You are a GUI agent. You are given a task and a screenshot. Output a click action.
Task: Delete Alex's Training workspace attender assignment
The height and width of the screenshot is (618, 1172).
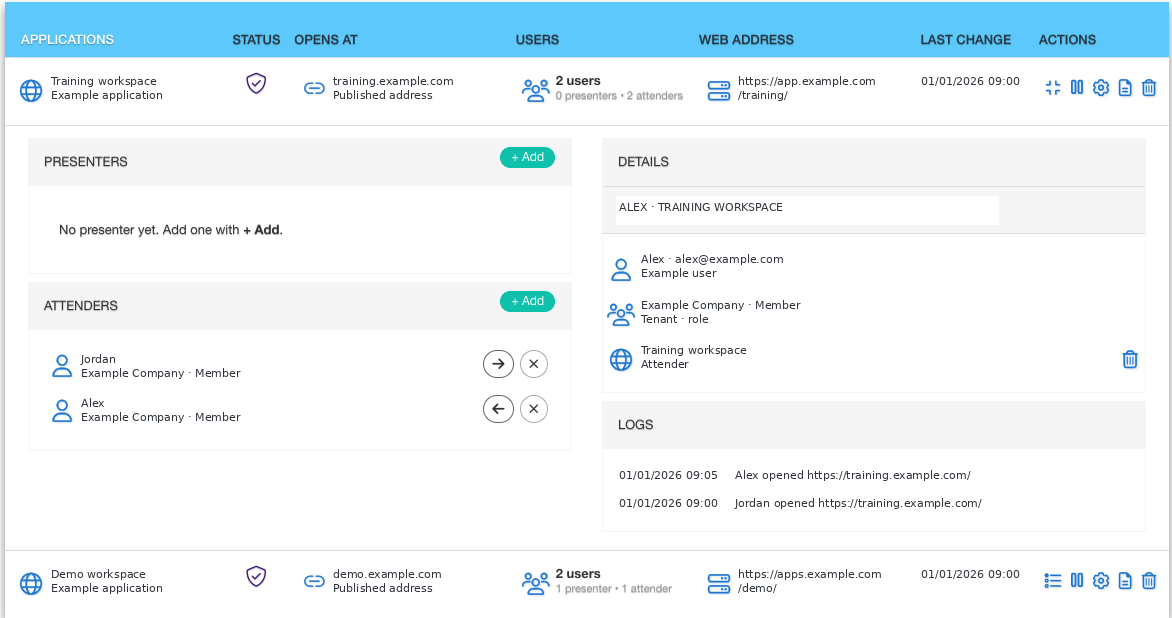1130,359
